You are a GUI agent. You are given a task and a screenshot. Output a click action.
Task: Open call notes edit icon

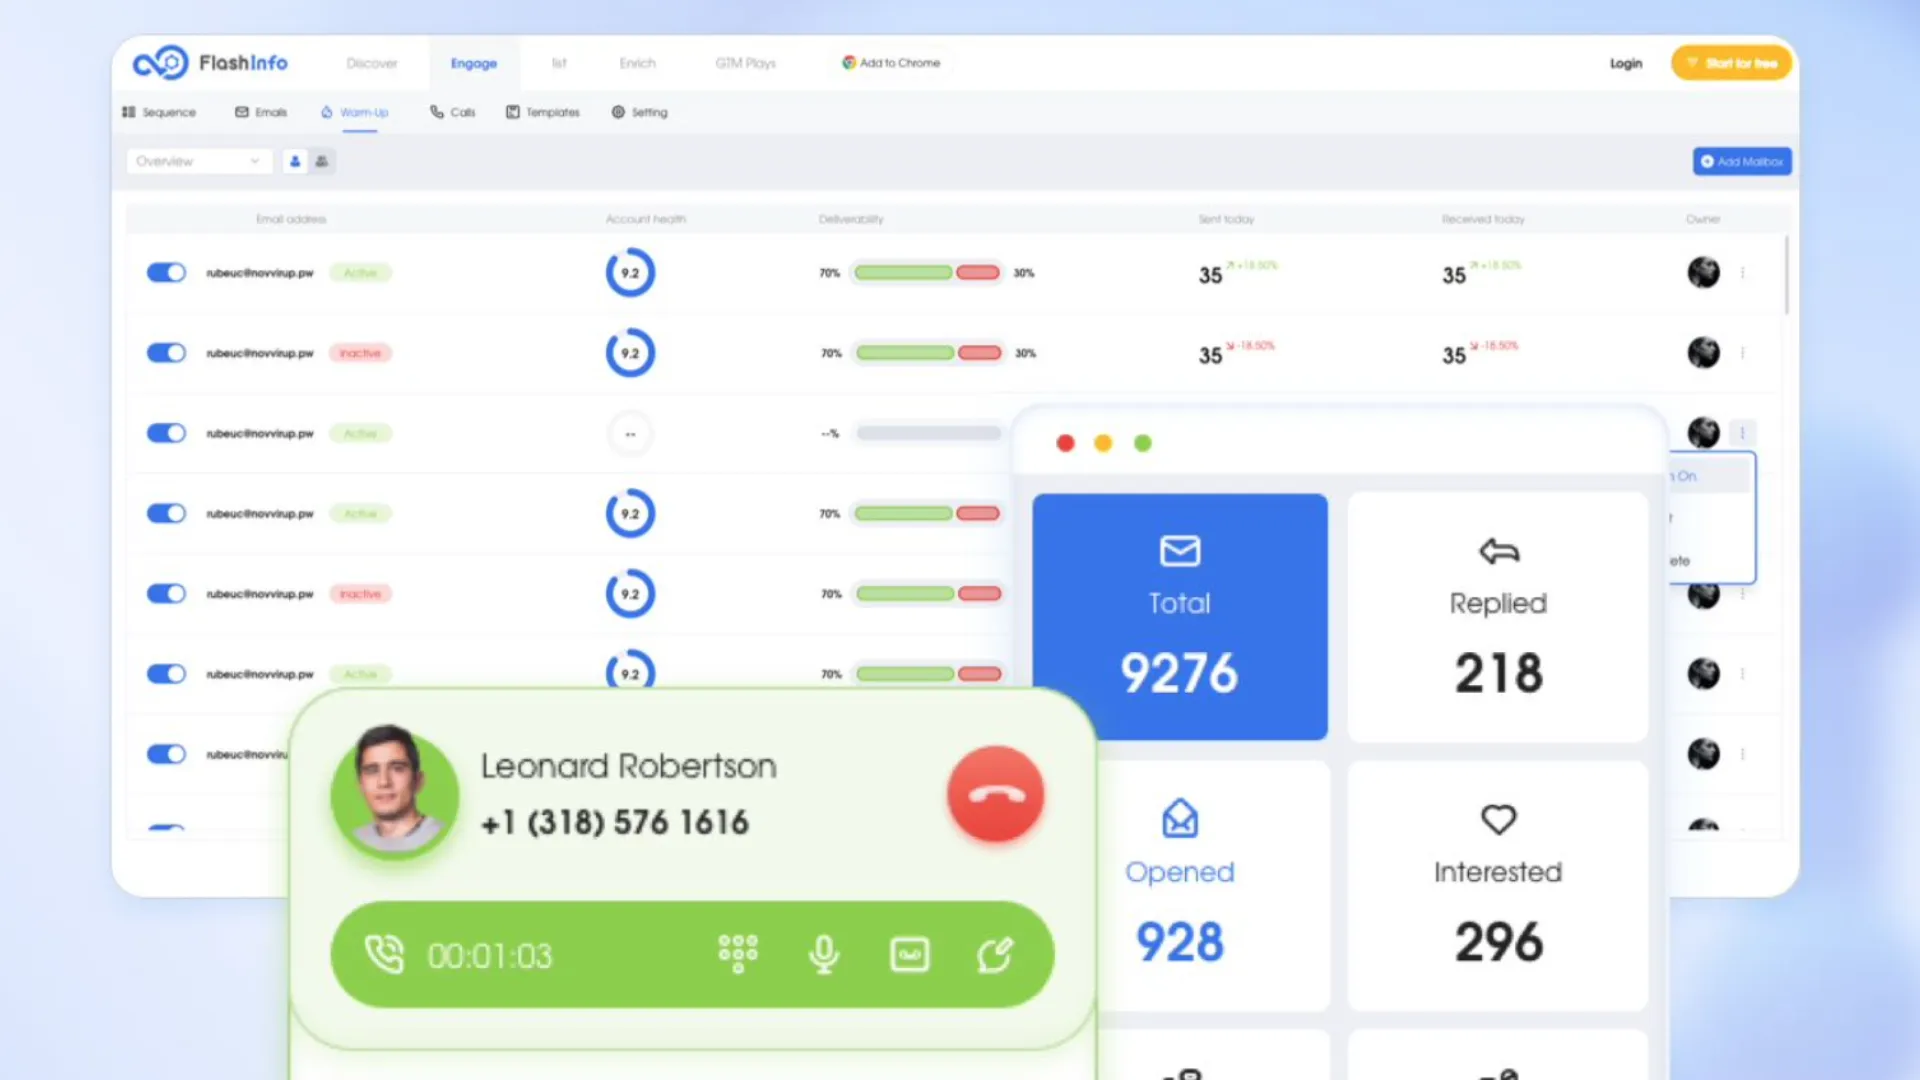tap(995, 954)
